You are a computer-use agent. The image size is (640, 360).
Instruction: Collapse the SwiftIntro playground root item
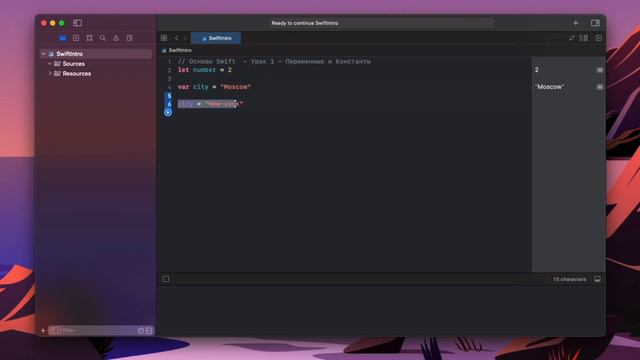43,54
